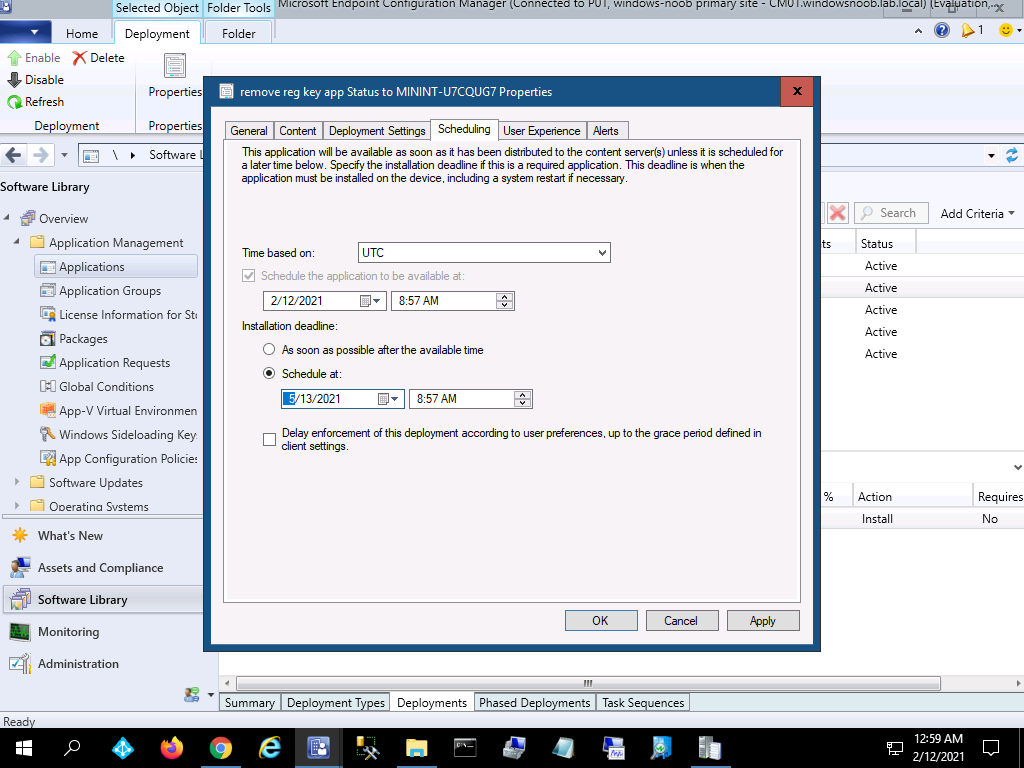Collapse Application Management folder
The width and height of the screenshot is (1024, 768).
coord(17,242)
